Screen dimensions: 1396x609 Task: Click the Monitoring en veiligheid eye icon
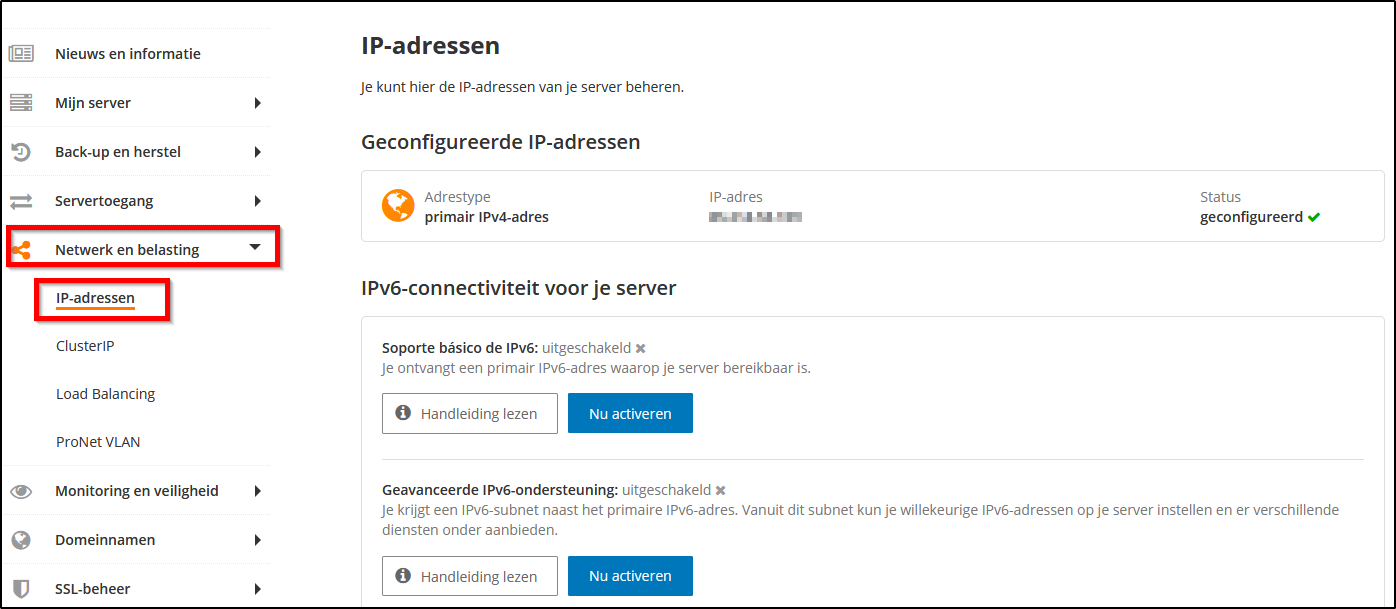pyautogui.click(x=21, y=490)
